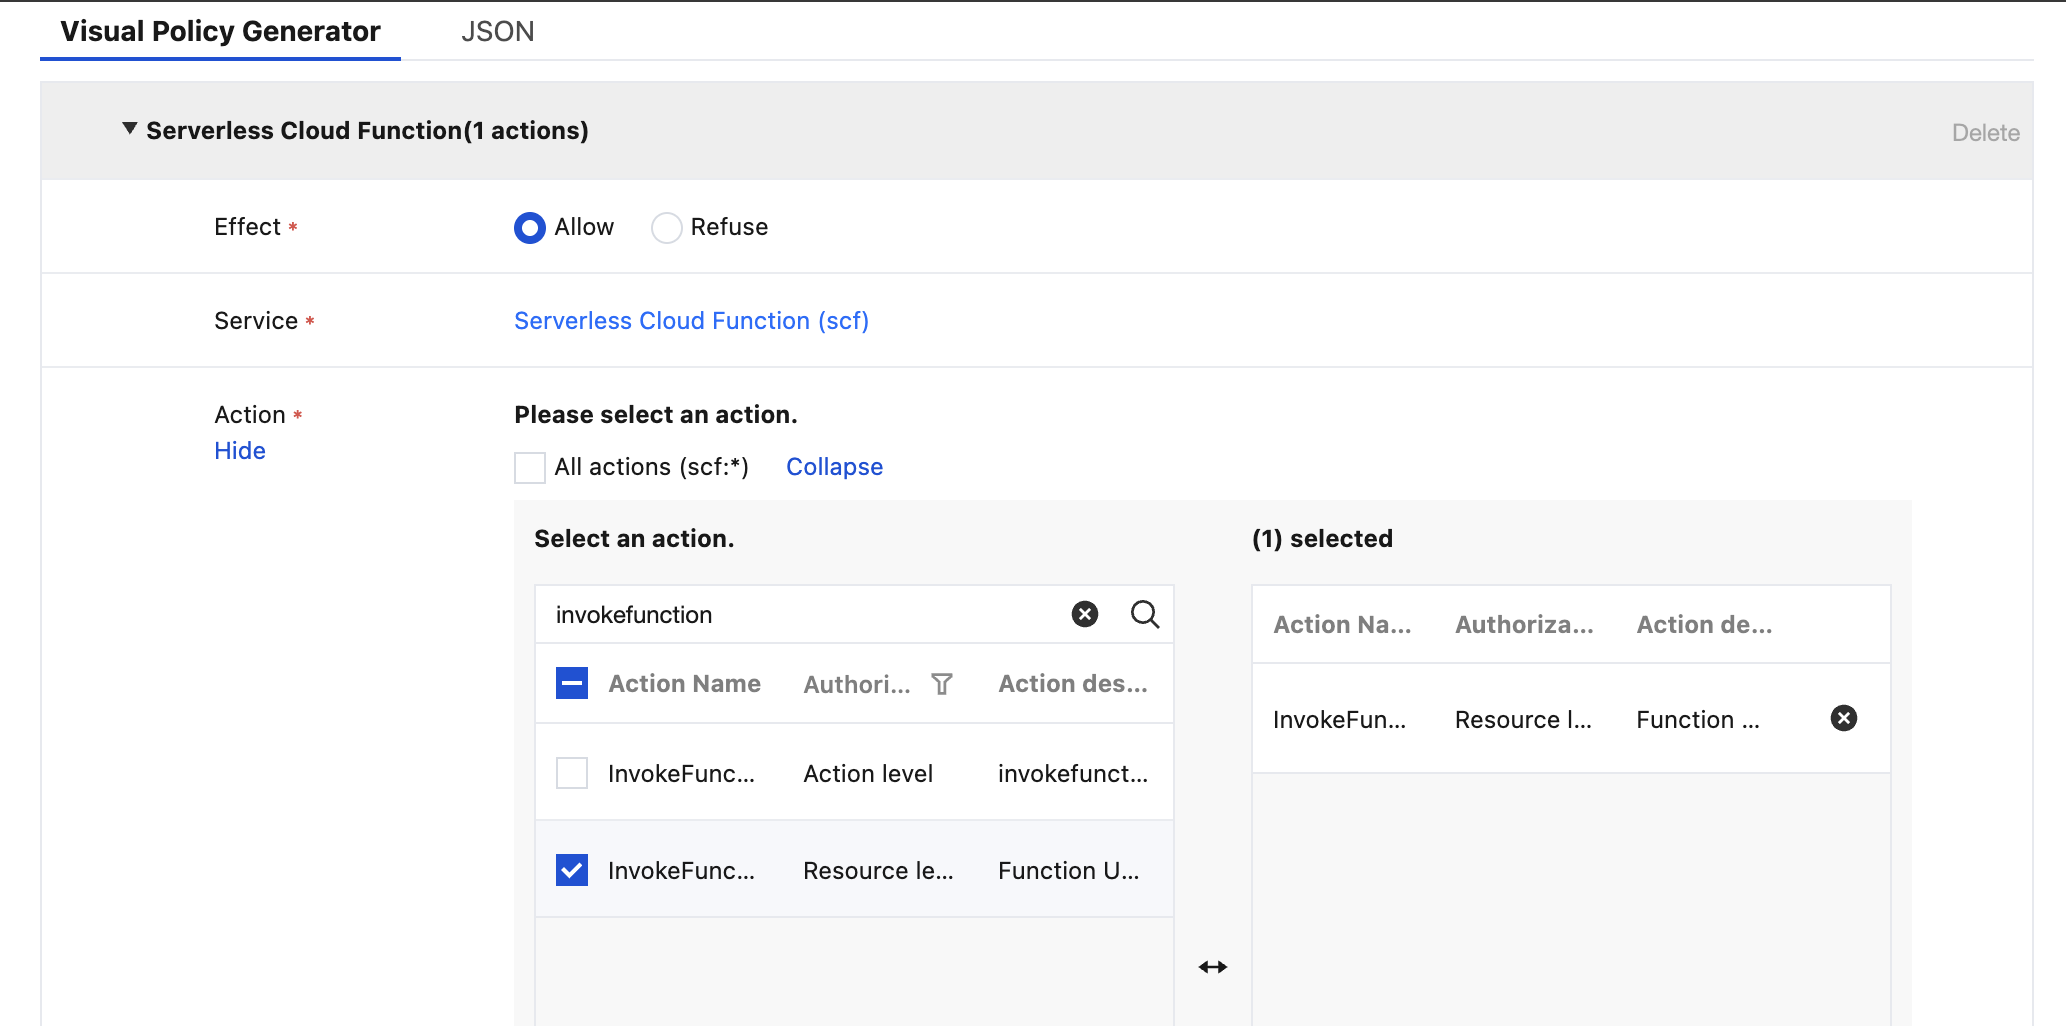Select the Refuse effect radio button
Viewport: 2066px width, 1026px height.
[x=666, y=228]
